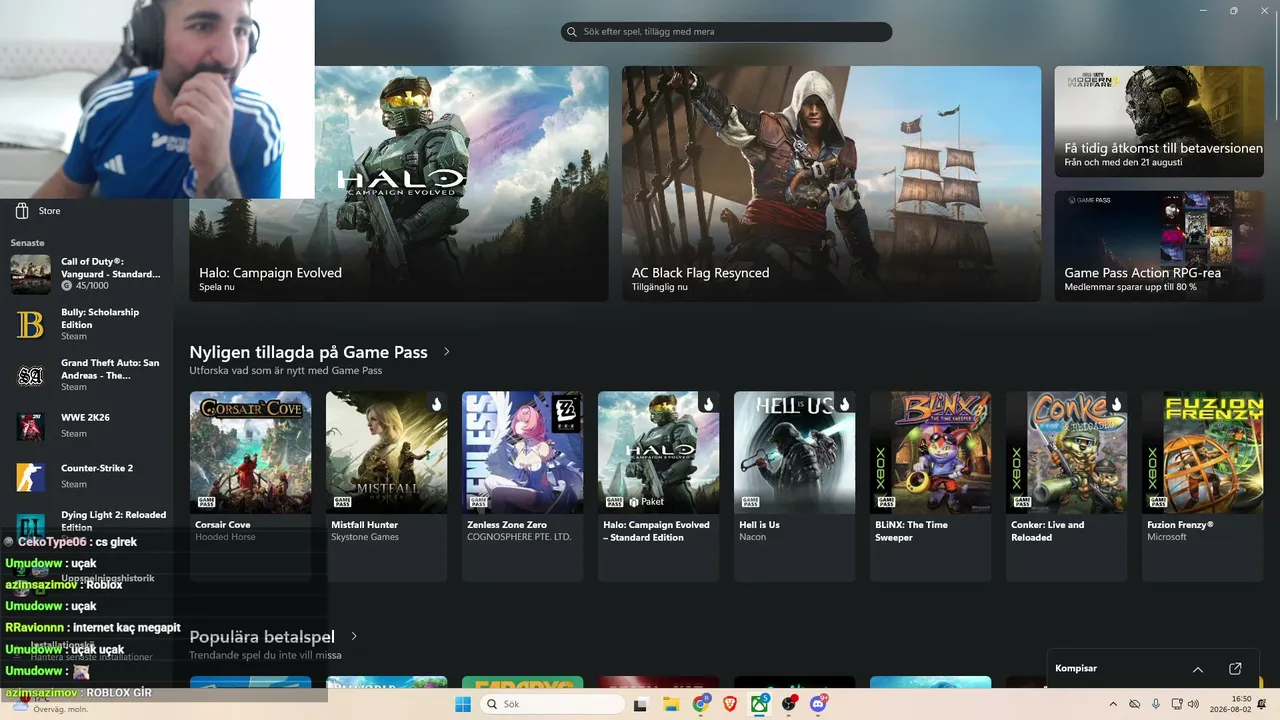Open the BLiNX: The Time Sweeper cover
The height and width of the screenshot is (720, 1280).
pyautogui.click(x=930, y=452)
